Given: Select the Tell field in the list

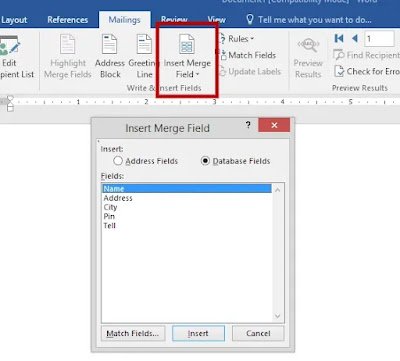Looking at the screenshot, I should coord(187,226).
